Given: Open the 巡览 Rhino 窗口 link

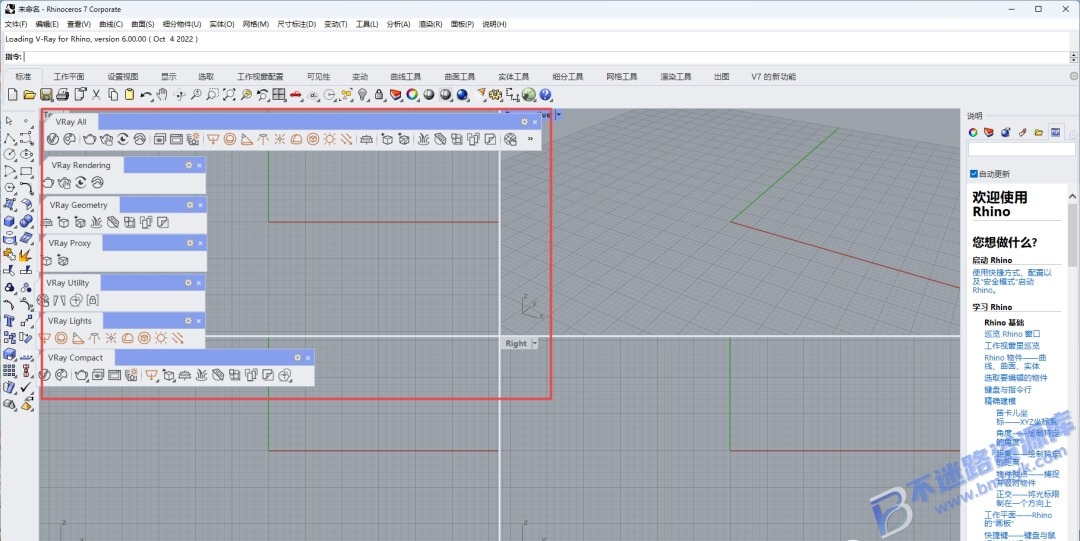Looking at the screenshot, I should 1012,334.
